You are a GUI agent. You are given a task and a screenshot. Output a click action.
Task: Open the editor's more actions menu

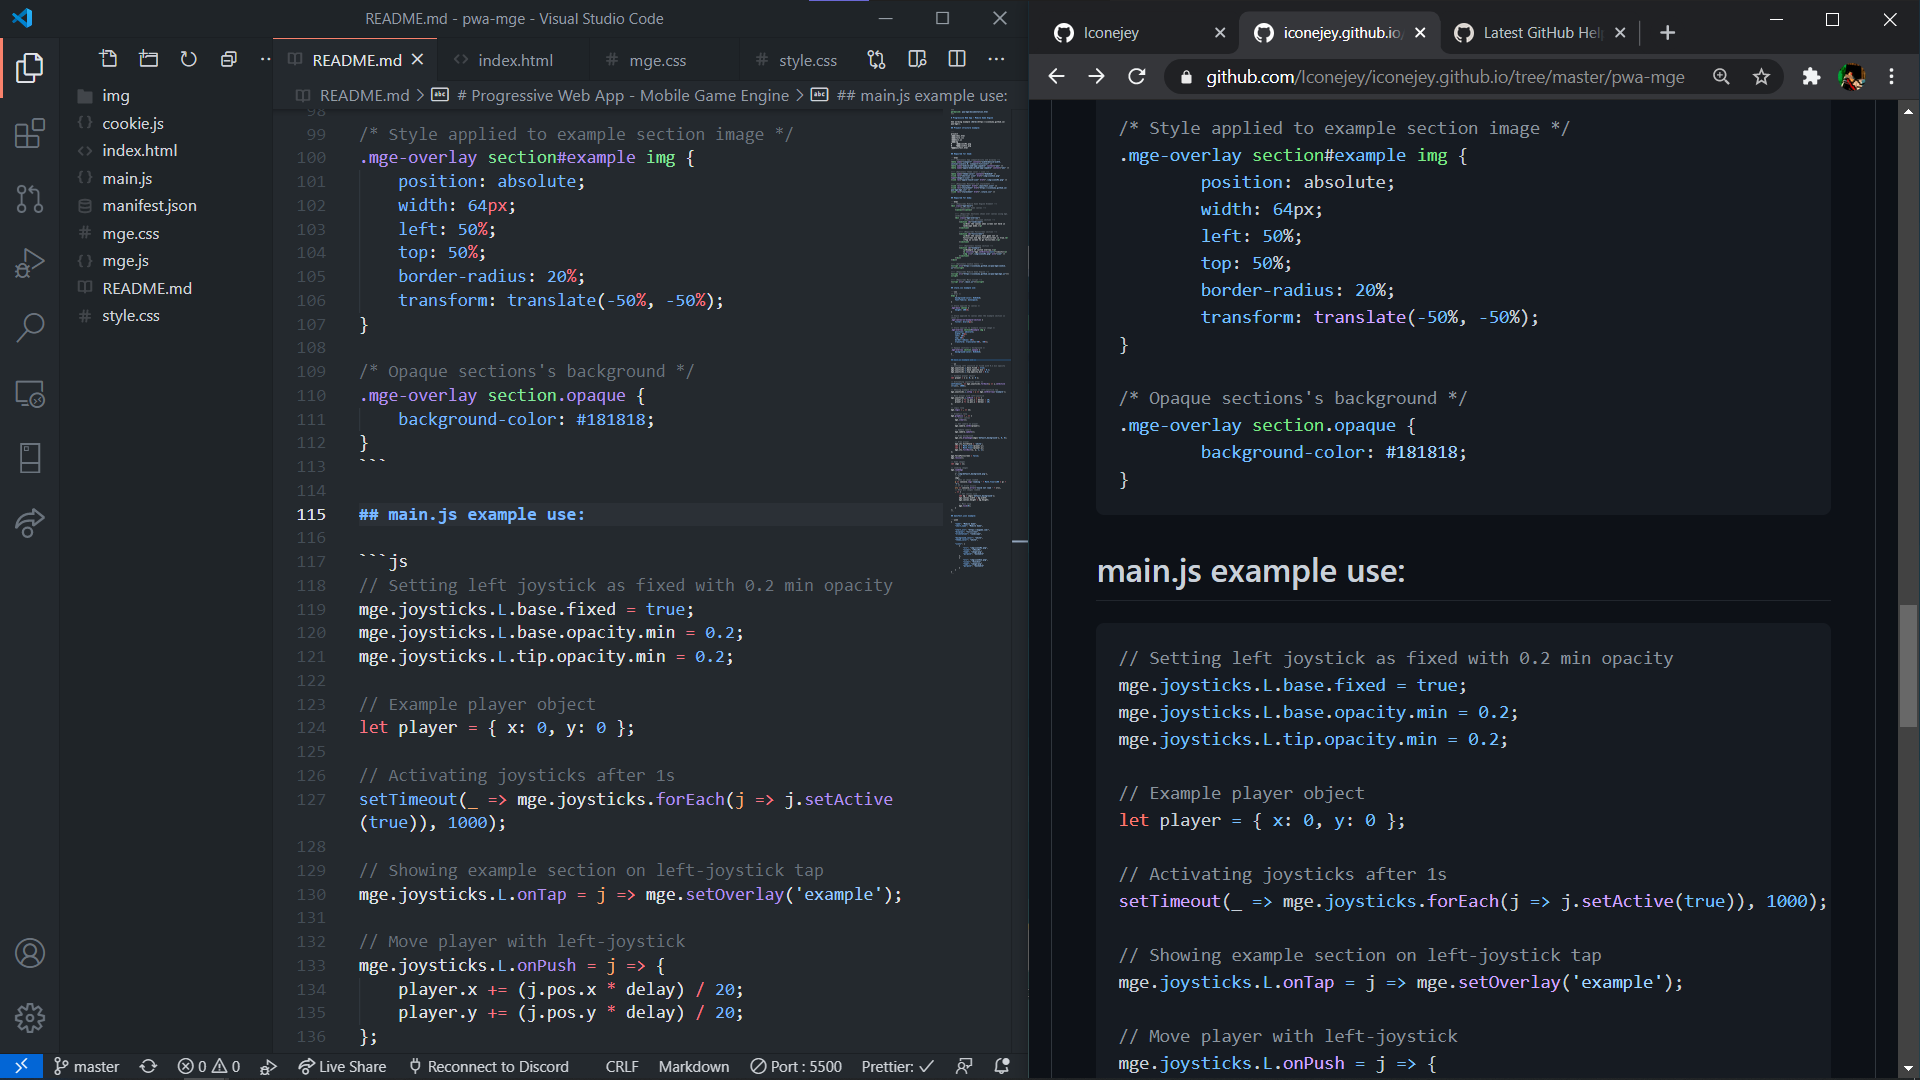[996, 59]
